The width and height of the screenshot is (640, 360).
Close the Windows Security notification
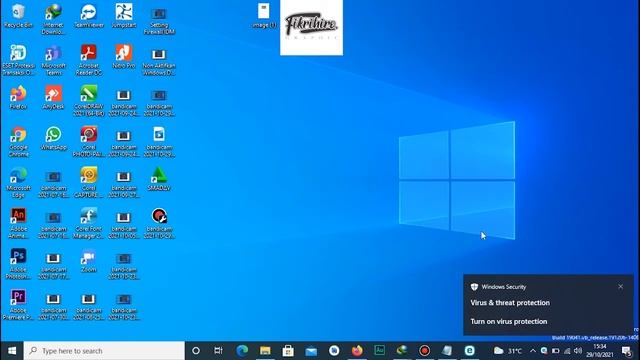[x=620, y=287]
